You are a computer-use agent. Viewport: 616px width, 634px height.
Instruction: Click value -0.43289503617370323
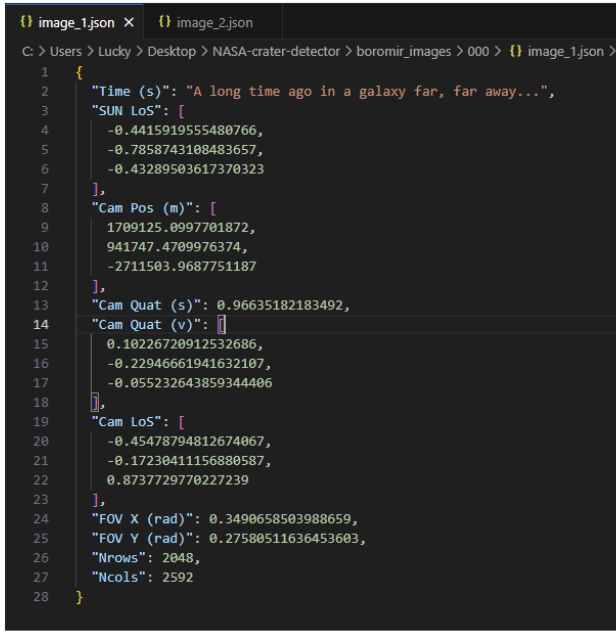coord(186,169)
